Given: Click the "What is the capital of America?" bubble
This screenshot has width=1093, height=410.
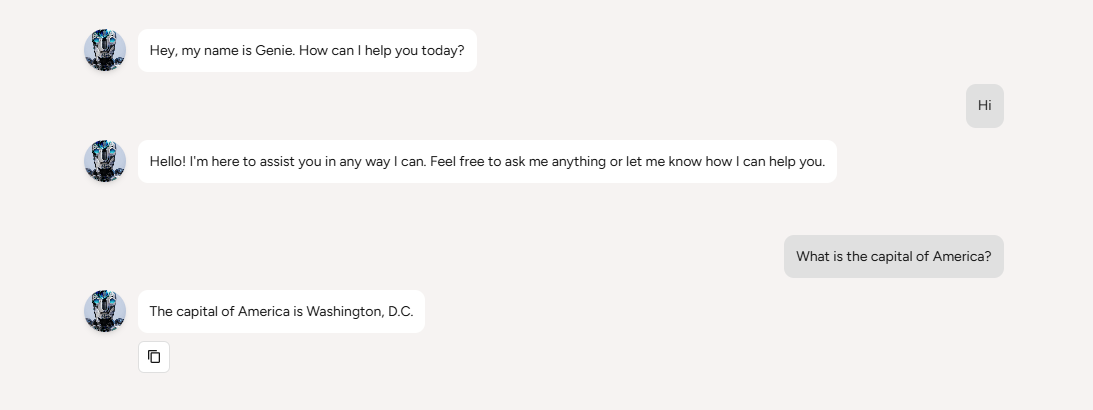Looking at the screenshot, I should (893, 256).
